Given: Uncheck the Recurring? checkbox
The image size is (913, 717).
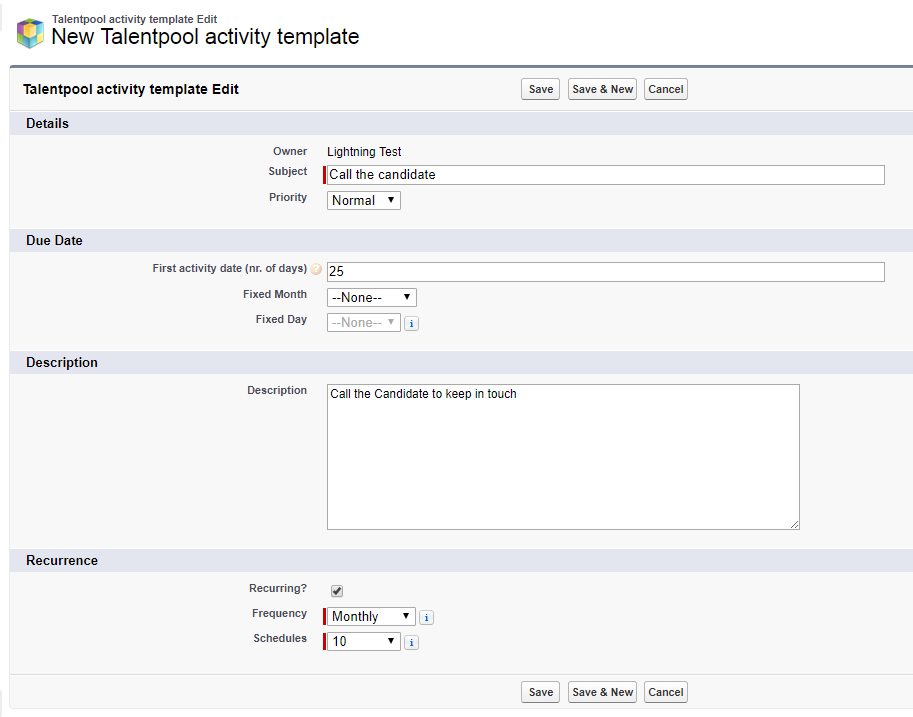Looking at the screenshot, I should tap(337, 591).
